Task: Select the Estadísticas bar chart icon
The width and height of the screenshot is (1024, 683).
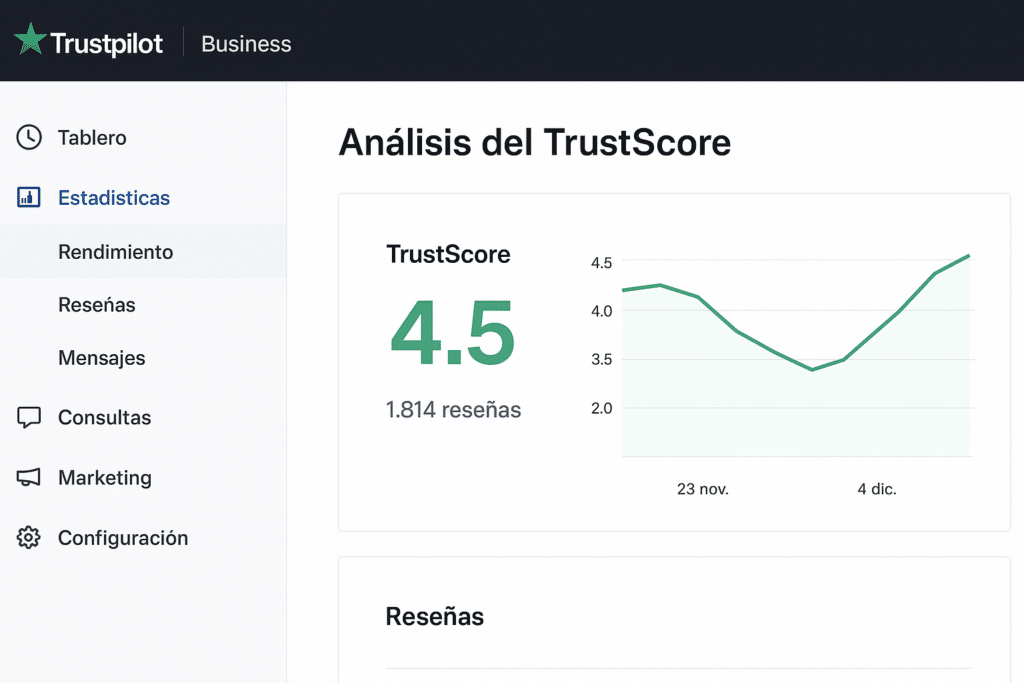Action: coord(25,197)
